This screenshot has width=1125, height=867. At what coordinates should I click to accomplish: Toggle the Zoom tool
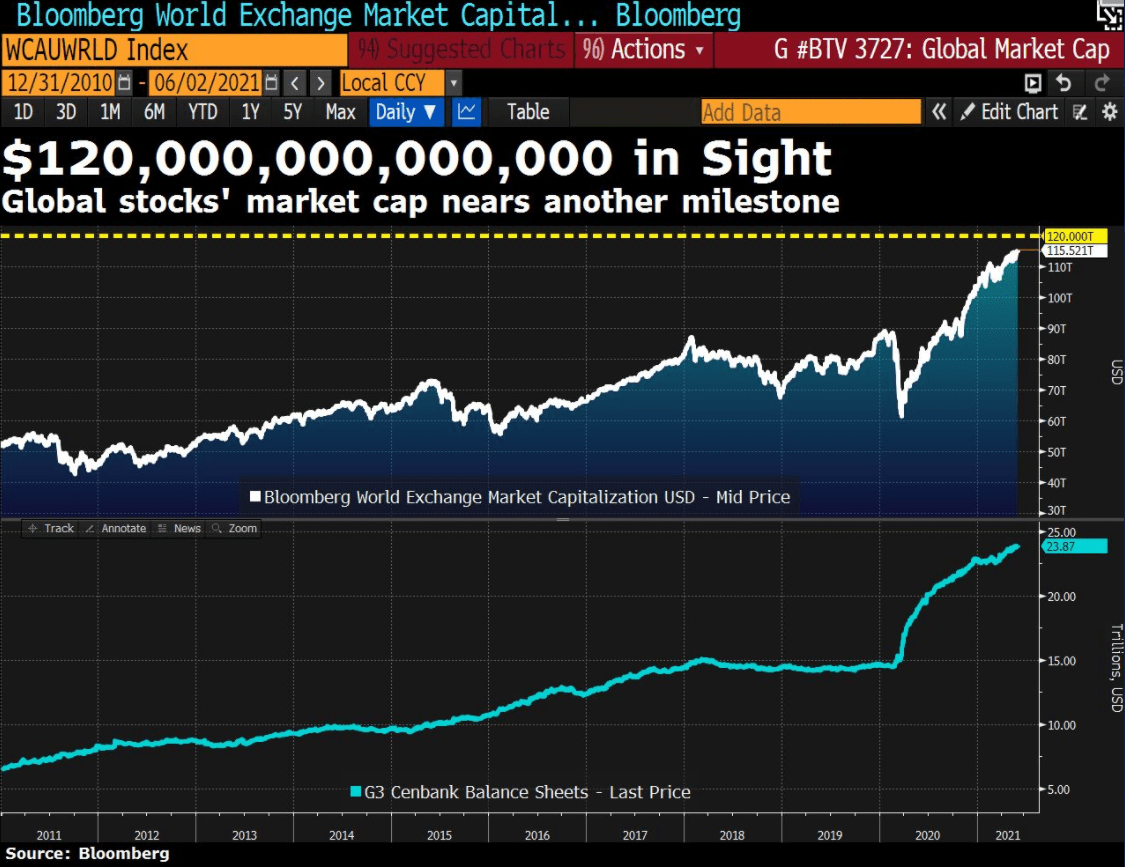click(235, 528)
